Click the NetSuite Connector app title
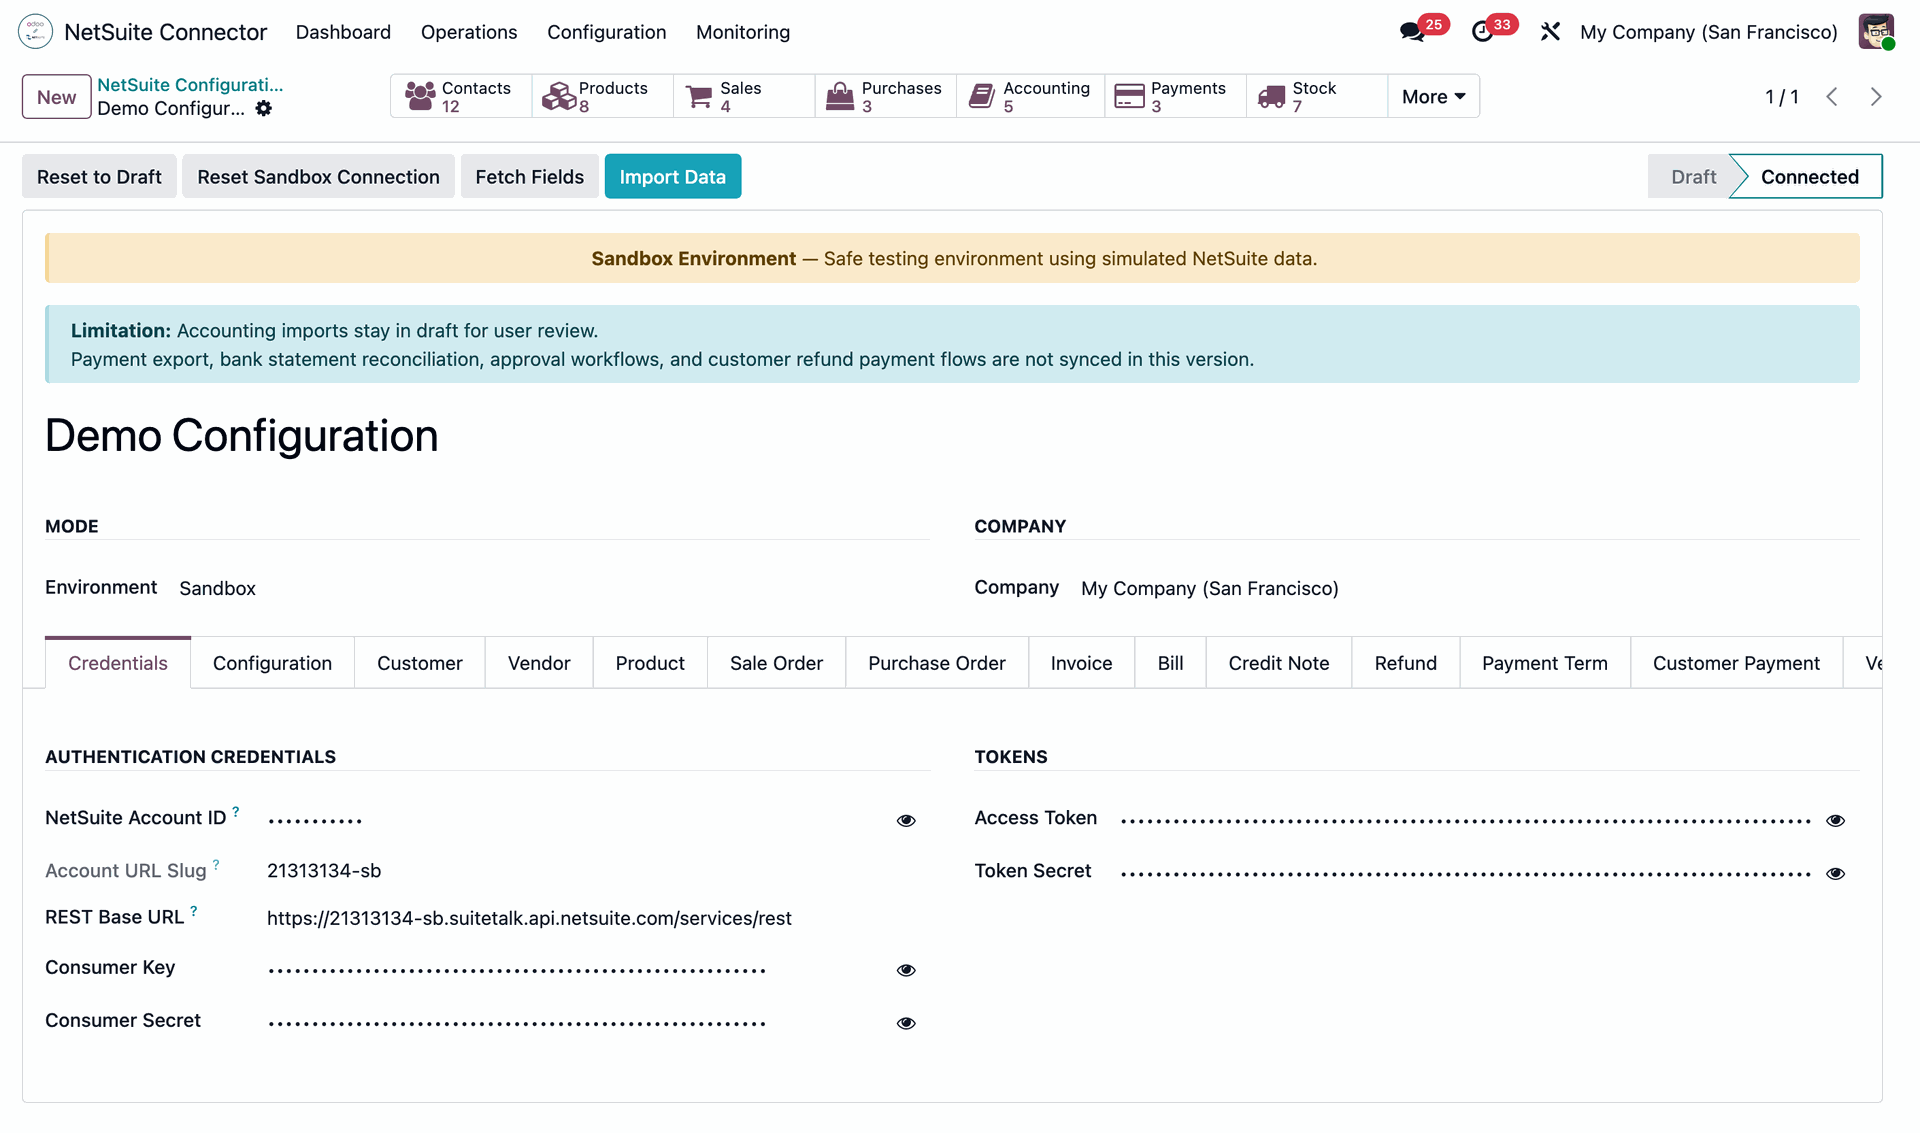 pos(165,32)
